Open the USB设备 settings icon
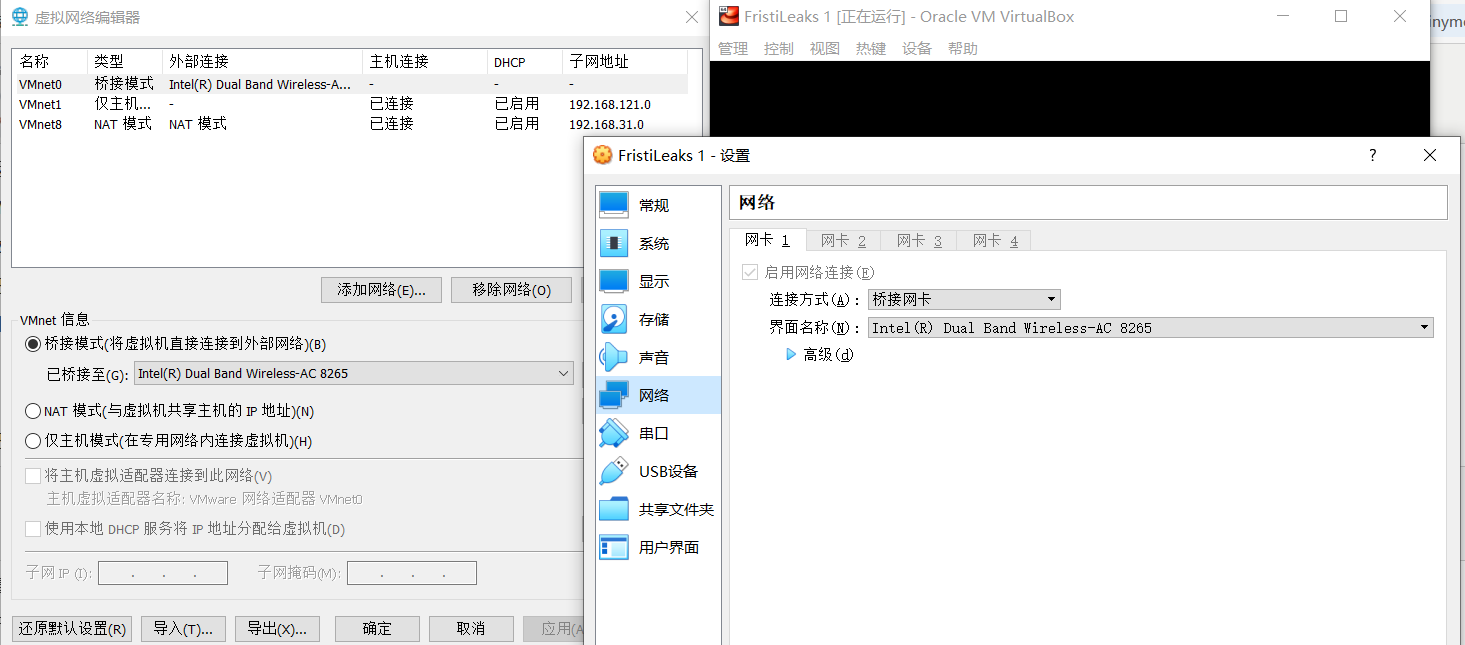The image size is (1465, 645). point(613,471)
